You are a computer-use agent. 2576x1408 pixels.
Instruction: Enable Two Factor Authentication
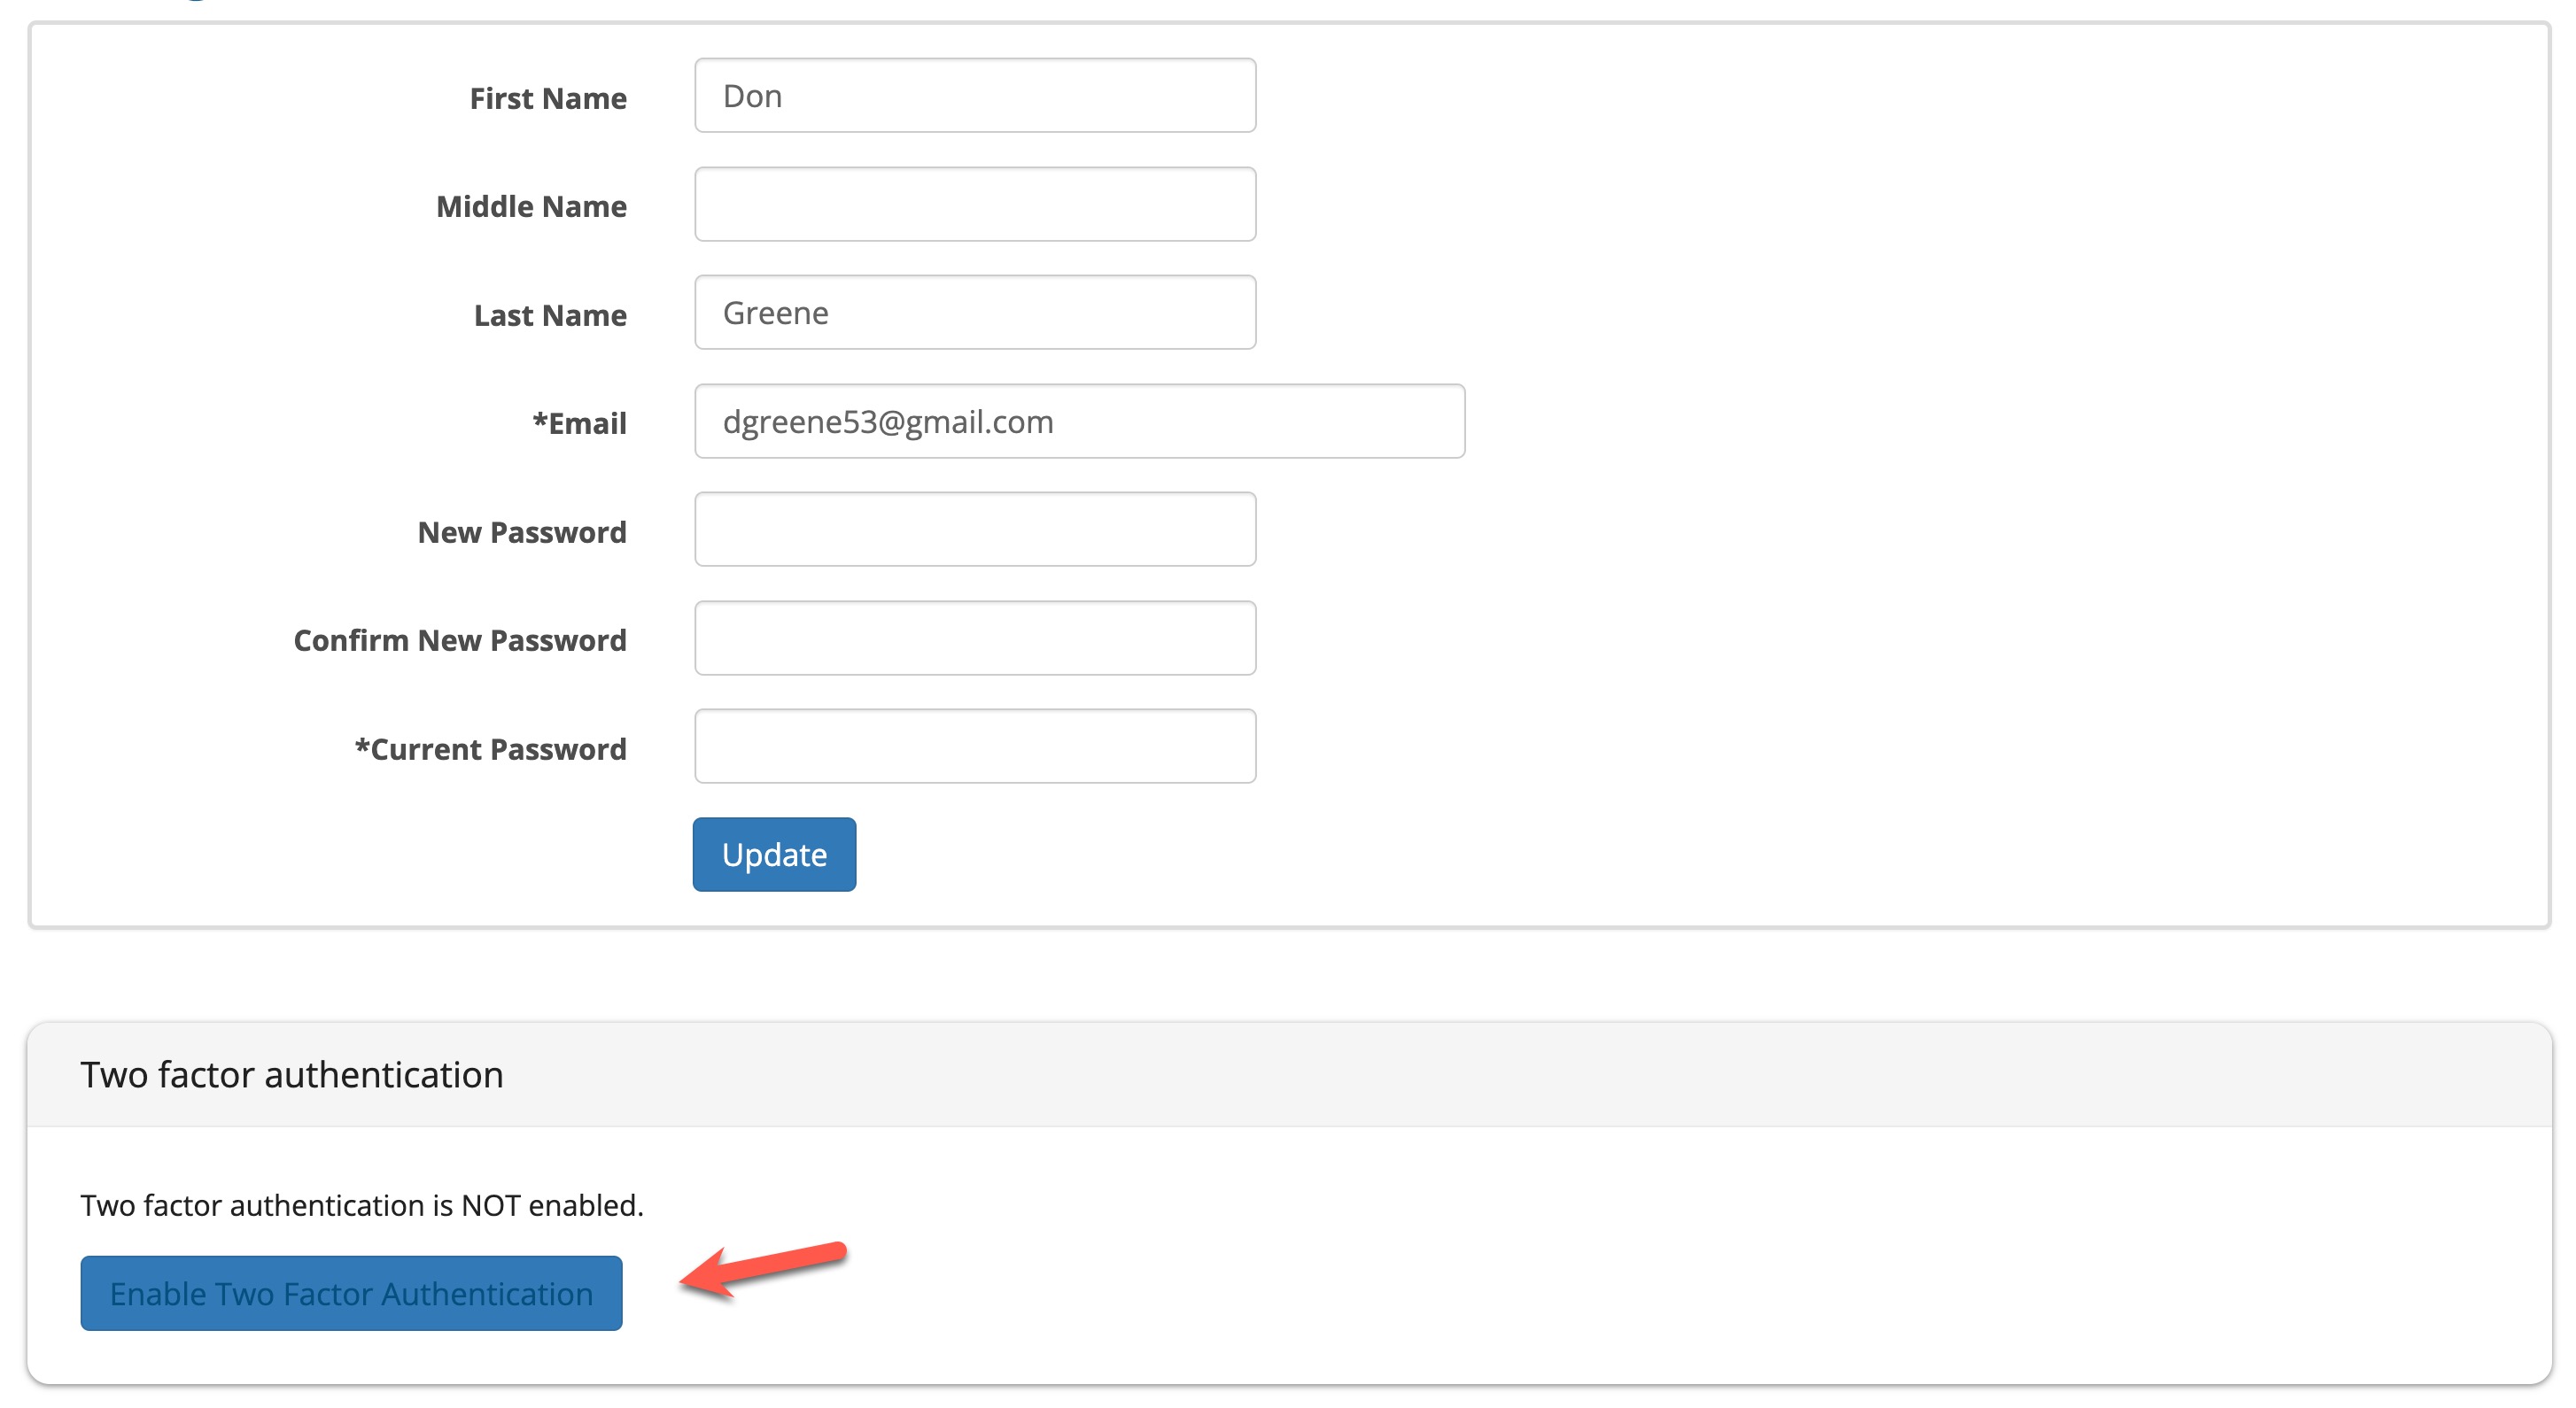click(350, 1293)
